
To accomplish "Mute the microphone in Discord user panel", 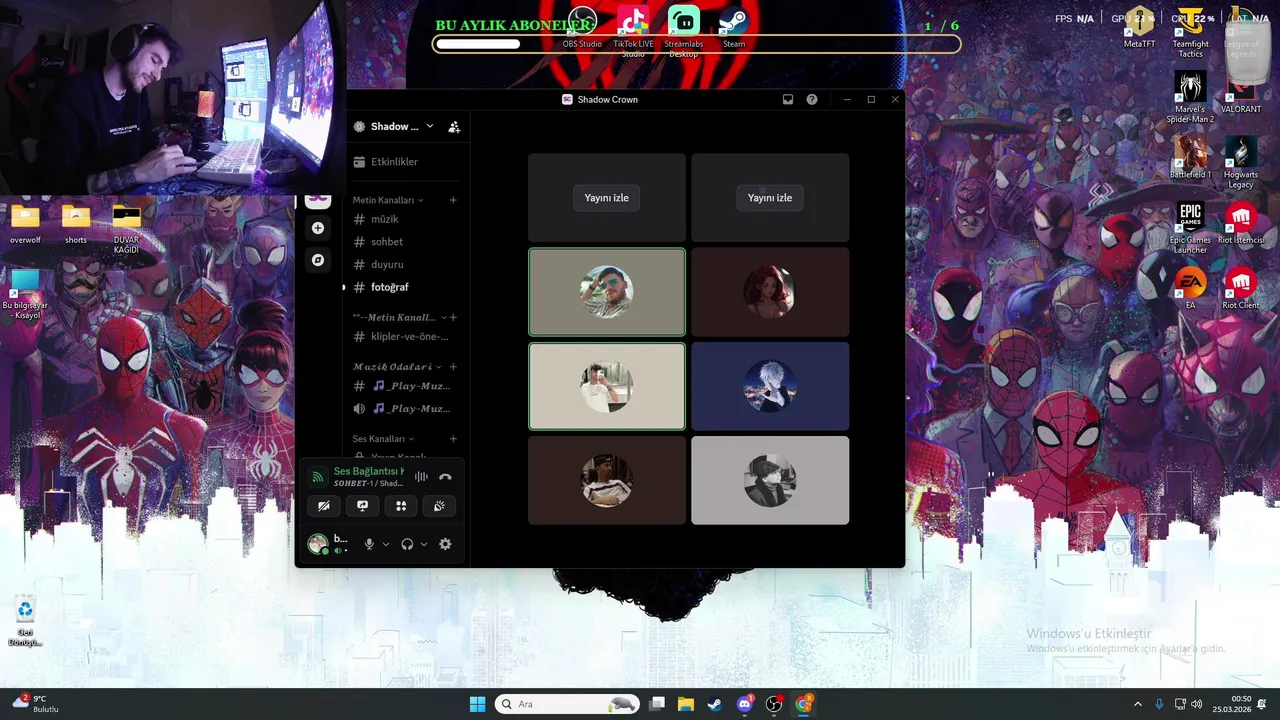I will point(369,544).
